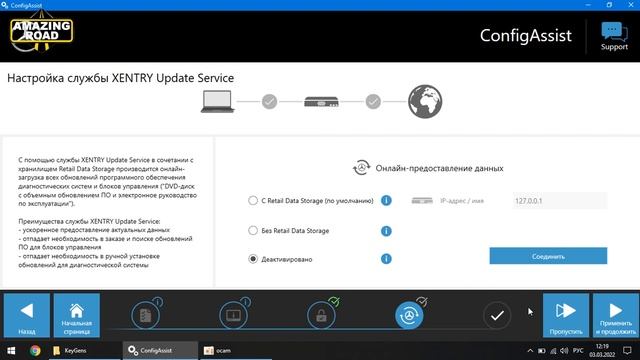Screen dimensions: 640x360
Task: Click the Amazing Road logo
Action: pos(41,32)
